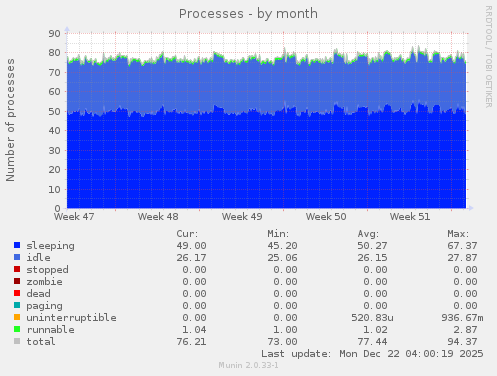Click sleeping current value 49.00
This screenshot has height=376, width=497.
click(x=191, y=246)
